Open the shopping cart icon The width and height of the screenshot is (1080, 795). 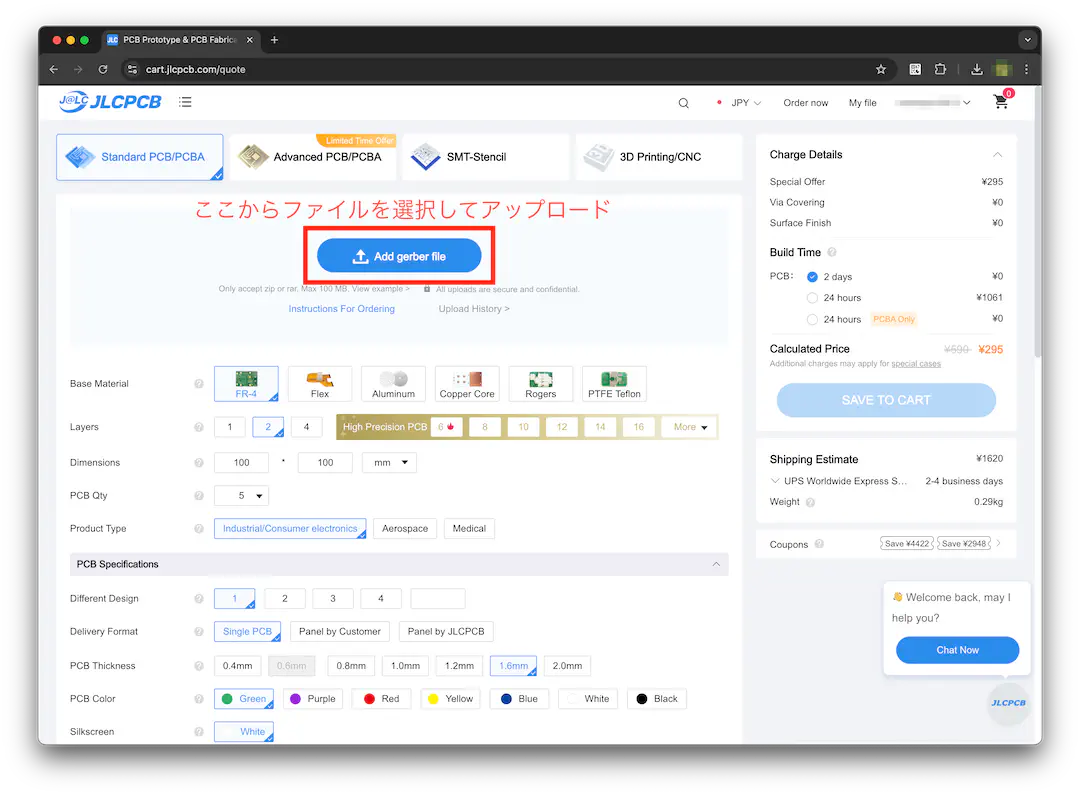(x=1001, y=102)
